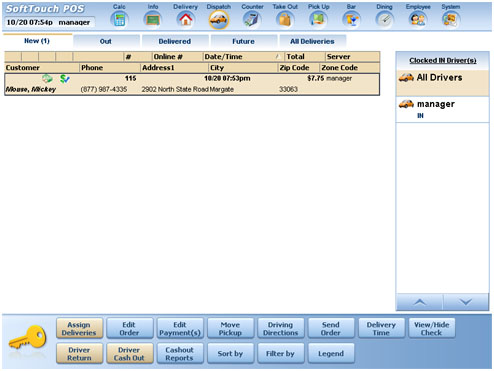This screenshot has width=494, height=371.
Task: Switch to the Future tab
Action: coord(243,41)
